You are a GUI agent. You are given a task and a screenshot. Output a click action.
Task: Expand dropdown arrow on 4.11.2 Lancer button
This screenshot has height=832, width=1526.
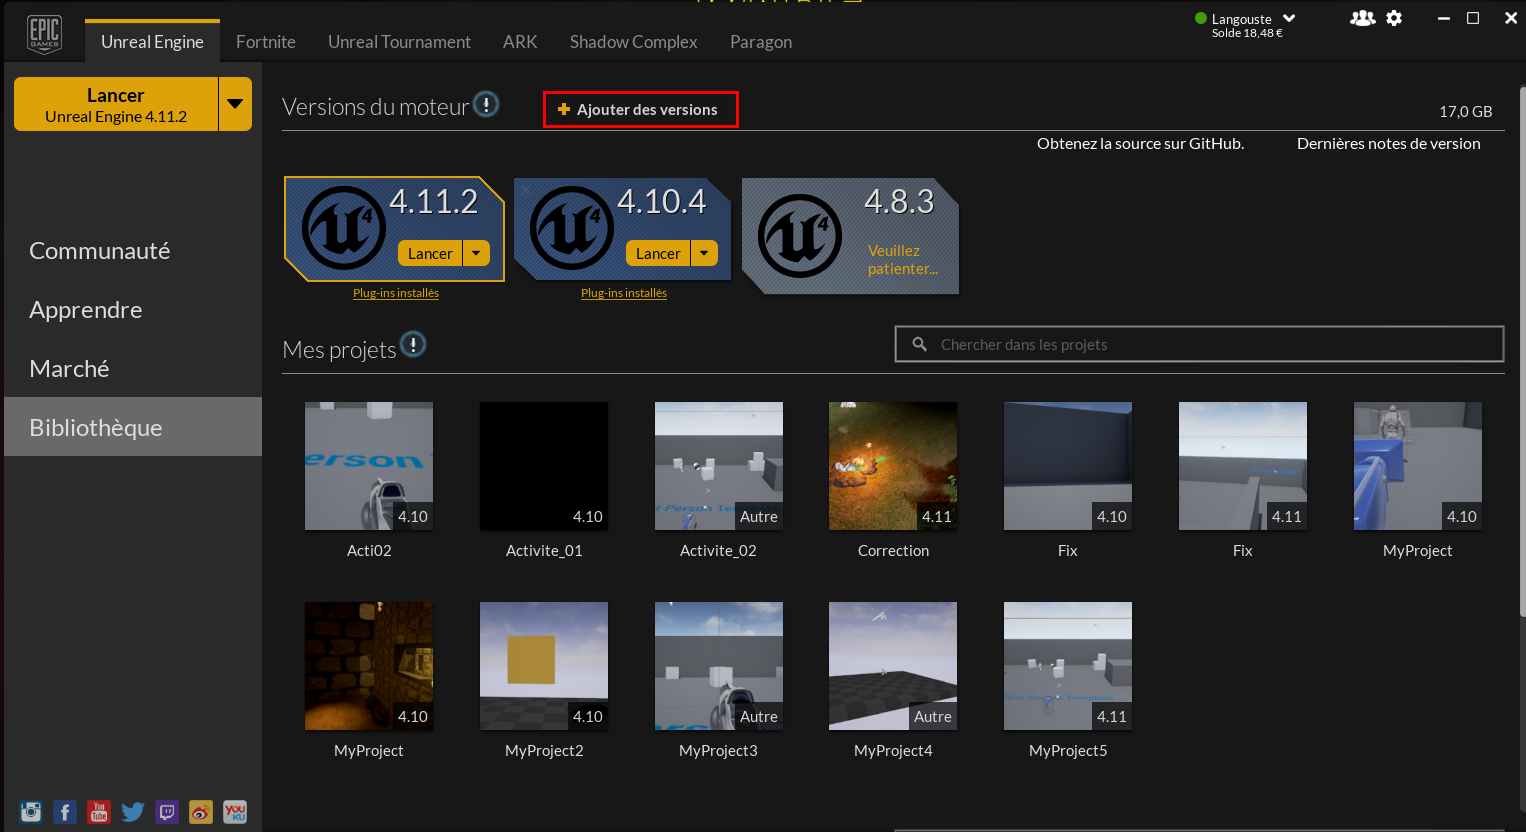pyautogui.click(x=476, y=253)
